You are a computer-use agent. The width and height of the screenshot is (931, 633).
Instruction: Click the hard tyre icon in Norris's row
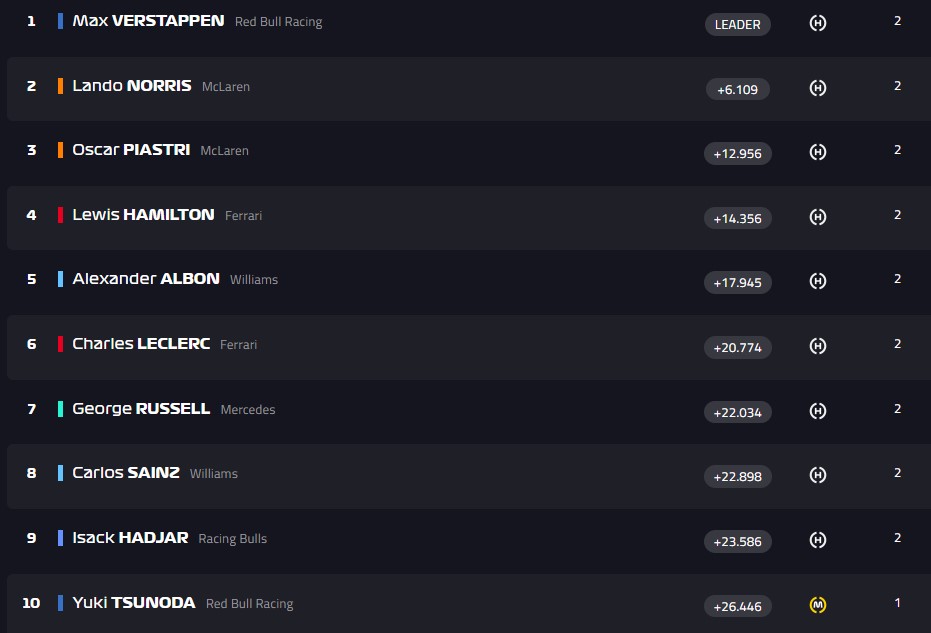coord(817,88)
